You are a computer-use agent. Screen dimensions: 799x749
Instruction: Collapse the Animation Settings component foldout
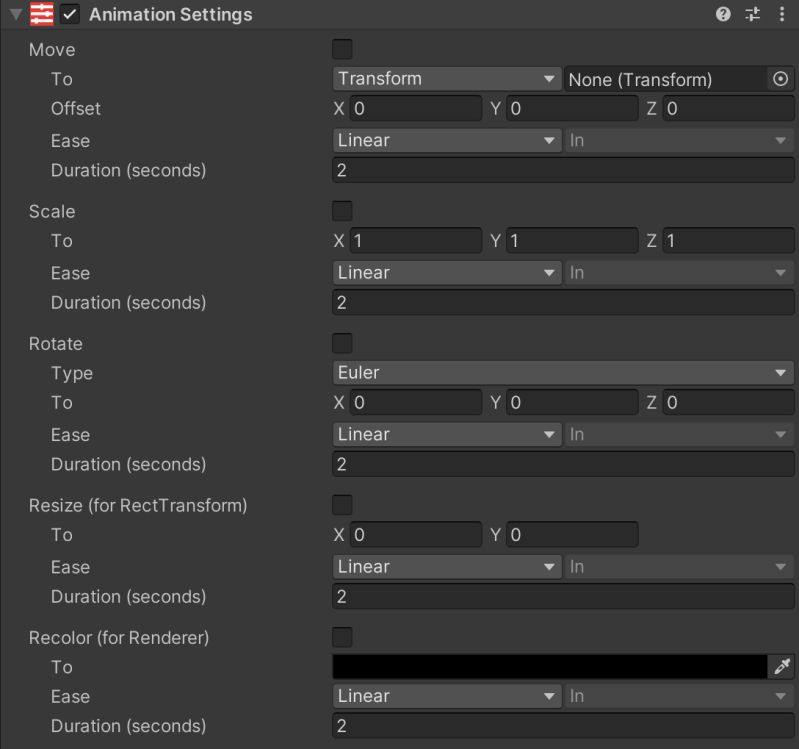16,14
